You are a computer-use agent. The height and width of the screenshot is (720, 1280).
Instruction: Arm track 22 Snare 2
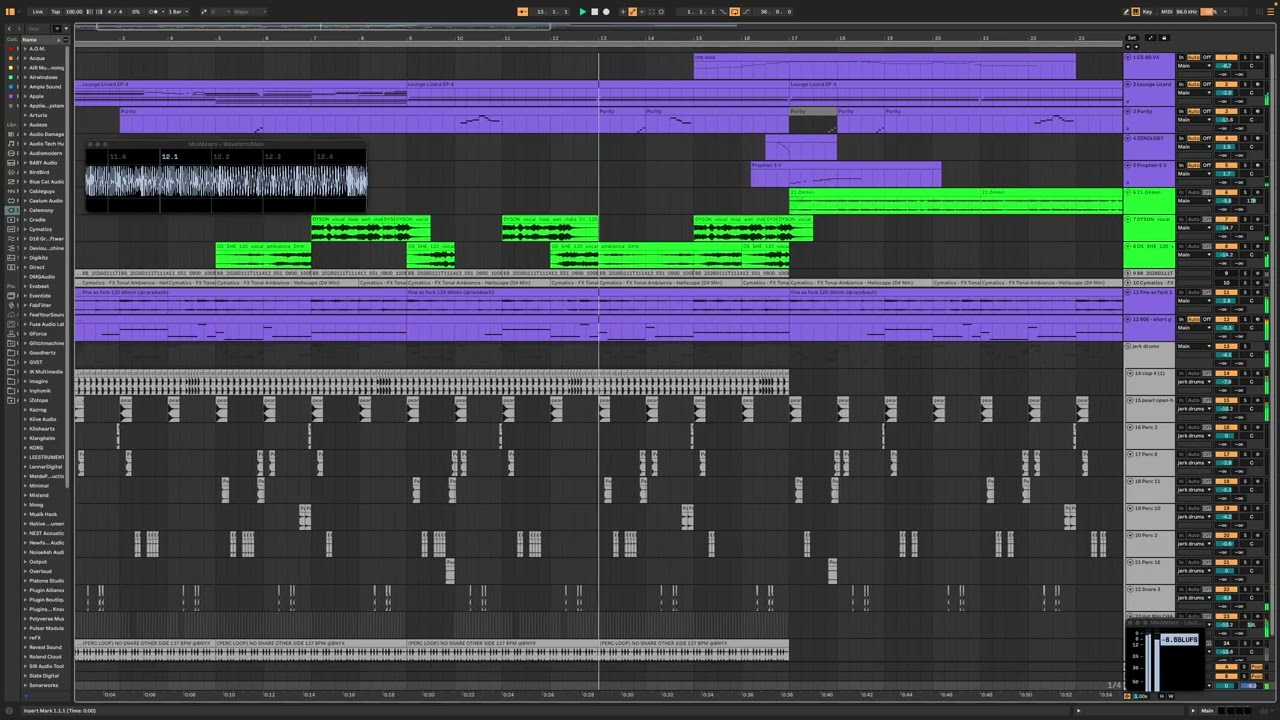1257,589
